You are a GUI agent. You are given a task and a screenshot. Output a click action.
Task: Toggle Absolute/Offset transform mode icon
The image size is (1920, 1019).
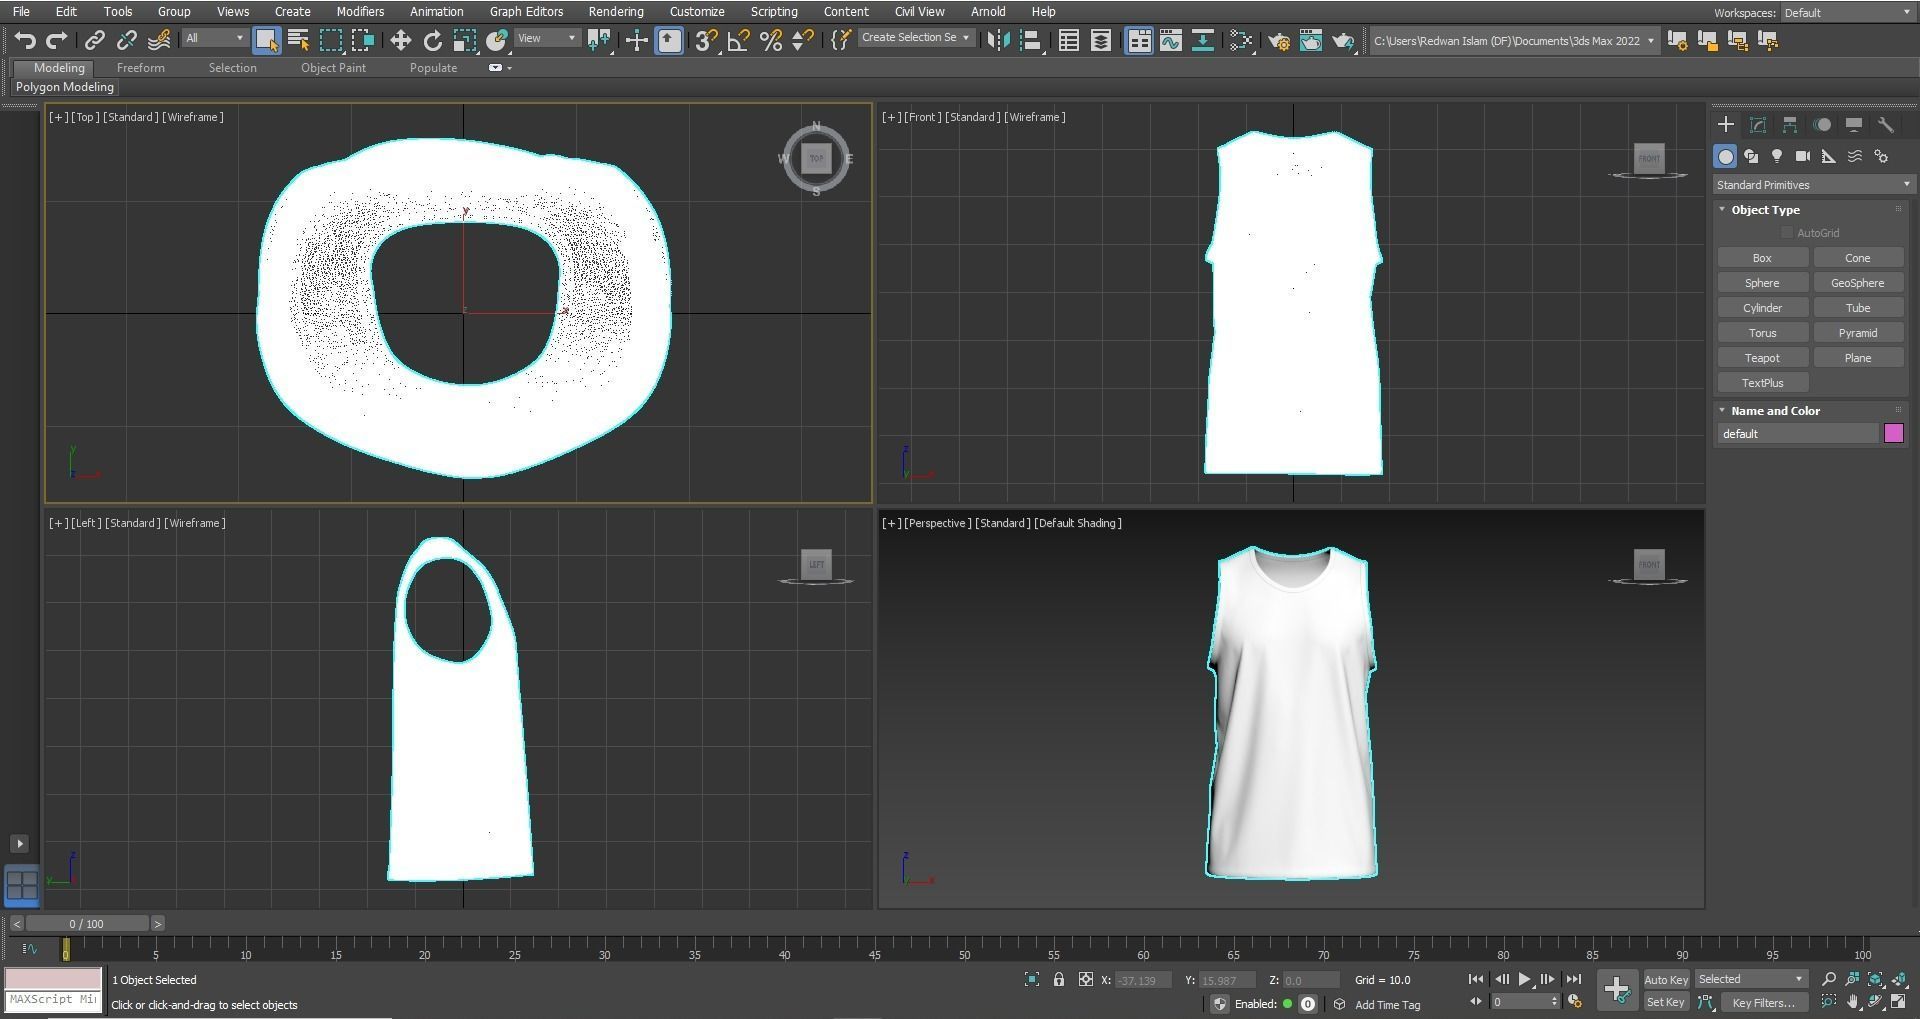tap(1086, 980)
